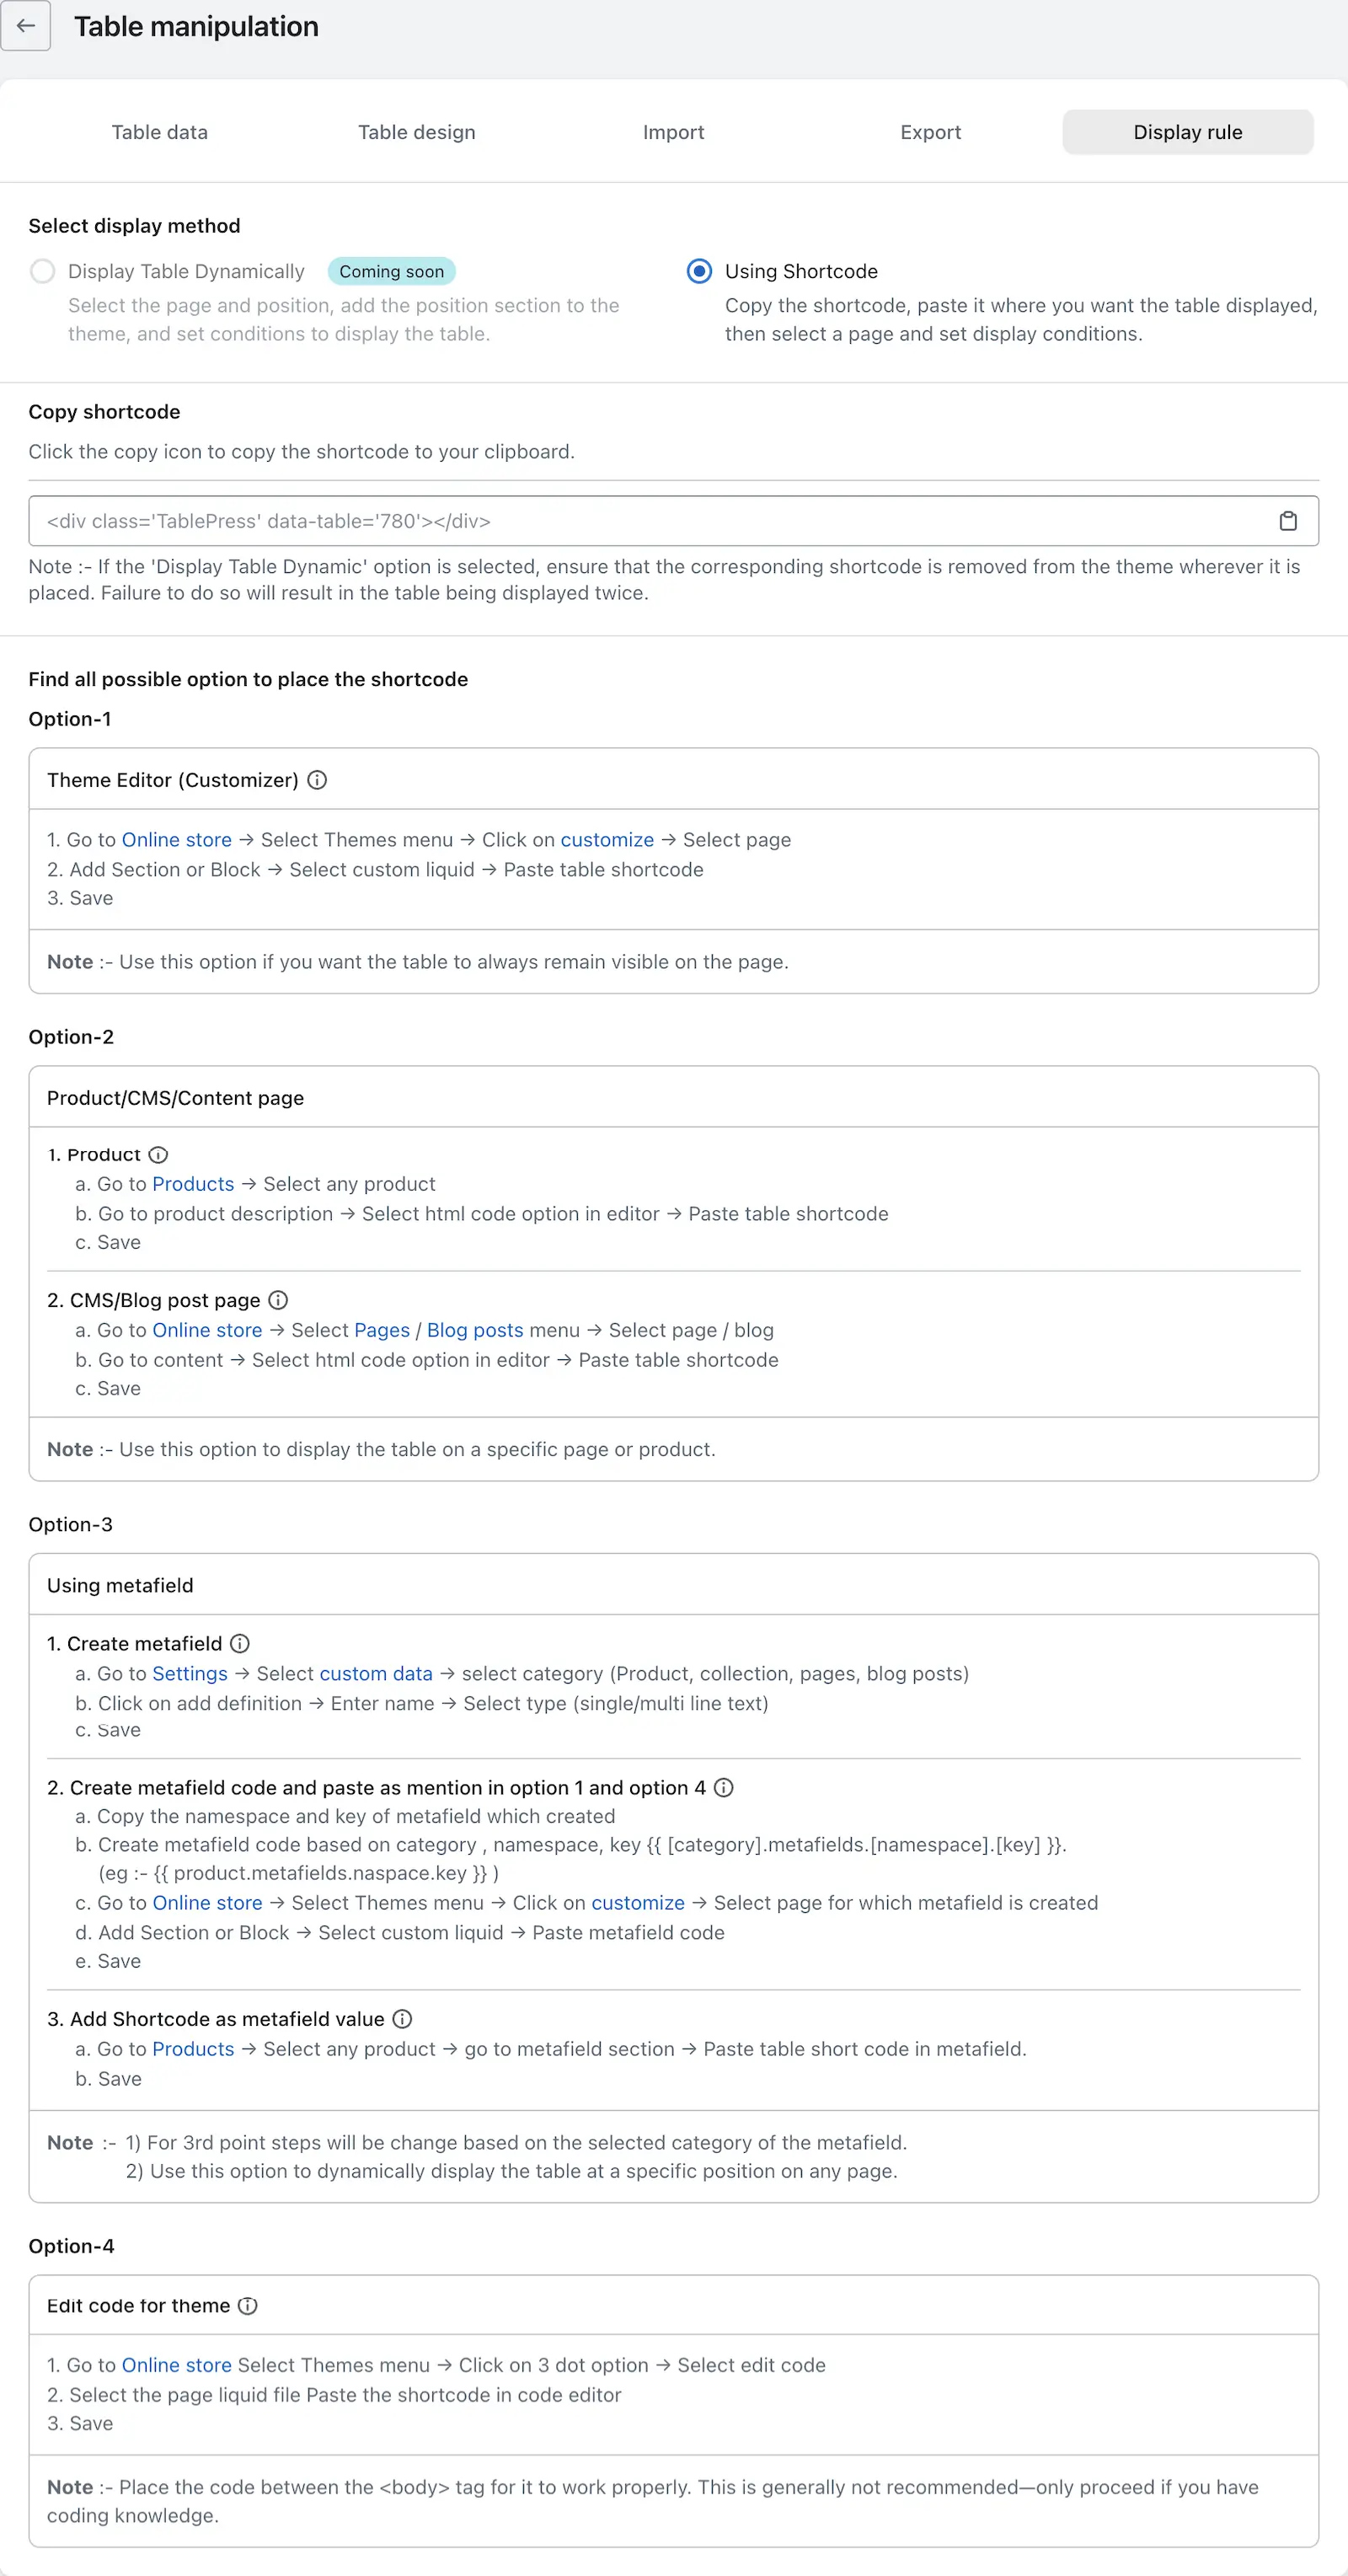Click the back arrow beside Table manipulation
1348x2576 pixels.
26,26
